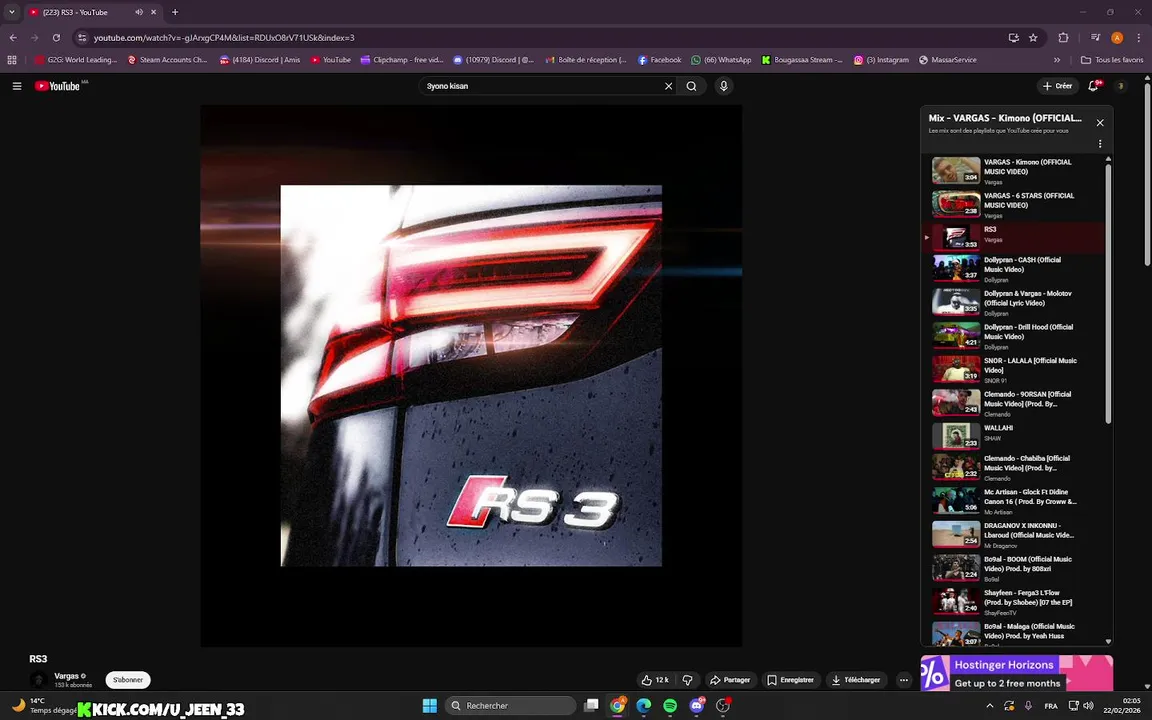This screenshot has width=1152, height=720.
Task: Go to the YouTube home logo
Action: [x=57, y=86]
